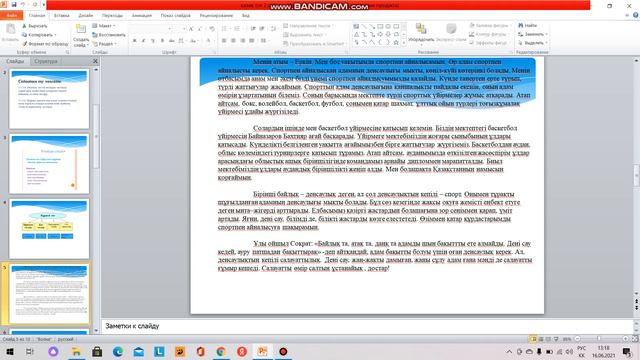Toggle center text alignment

point(233,41)
